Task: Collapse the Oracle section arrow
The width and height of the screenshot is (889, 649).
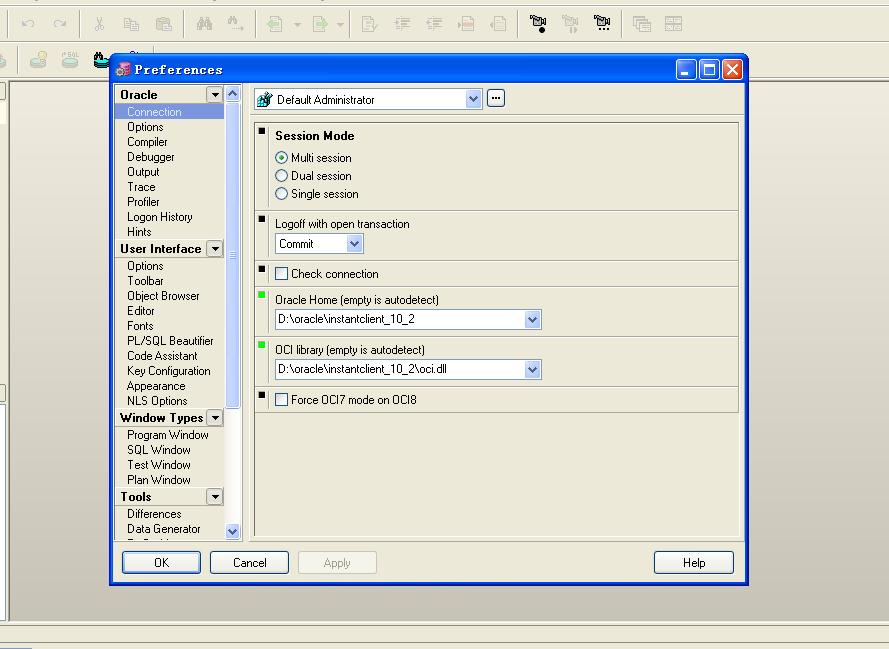Action: (x=215, y=94)
